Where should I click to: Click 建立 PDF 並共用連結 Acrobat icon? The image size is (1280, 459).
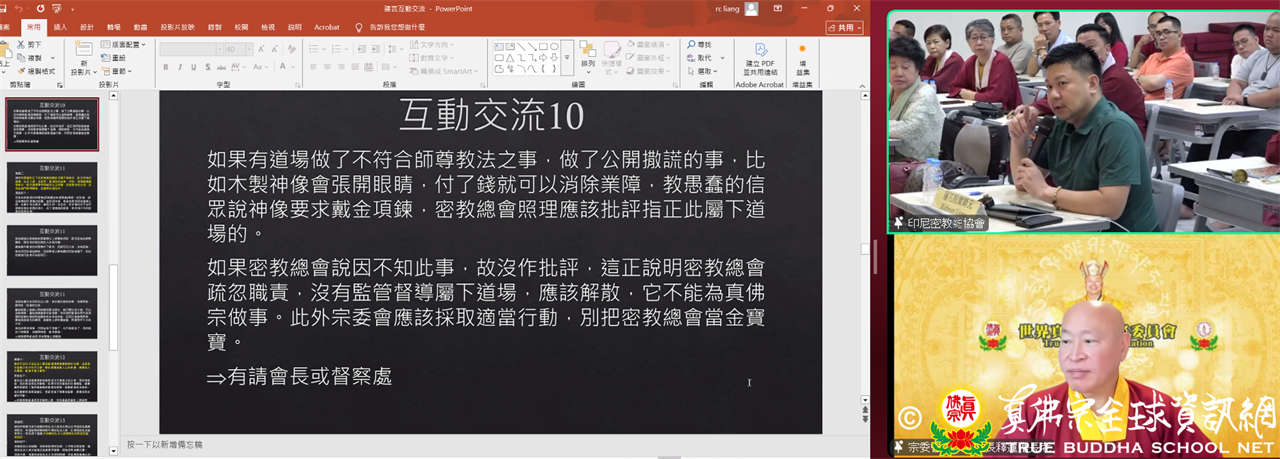[759, 58]
